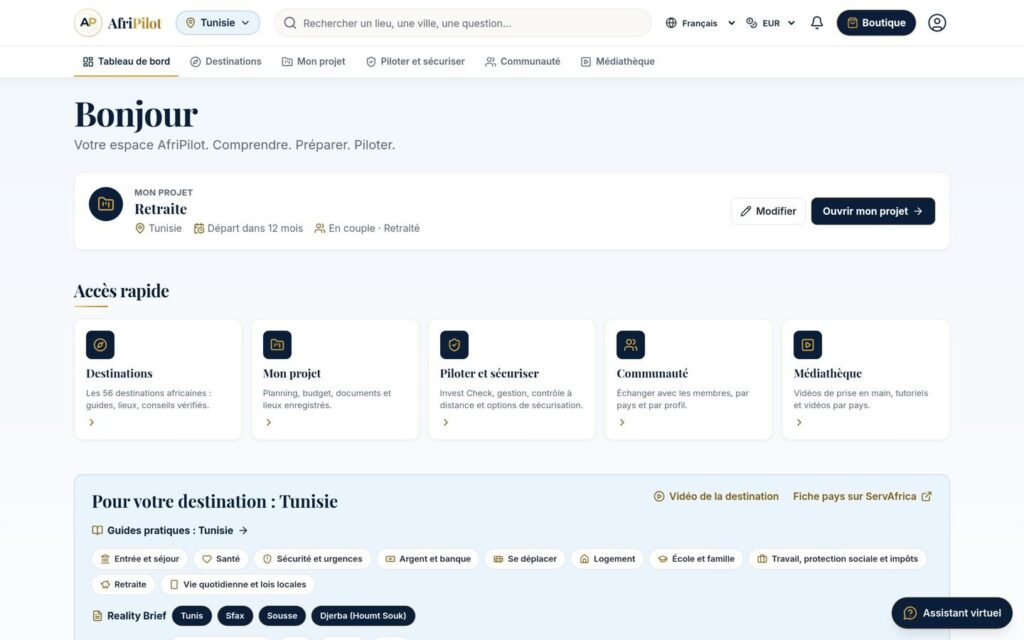
Task: Click the Destinations card arrow chevron
Action: pyautogui.click(x=91, y=423)
